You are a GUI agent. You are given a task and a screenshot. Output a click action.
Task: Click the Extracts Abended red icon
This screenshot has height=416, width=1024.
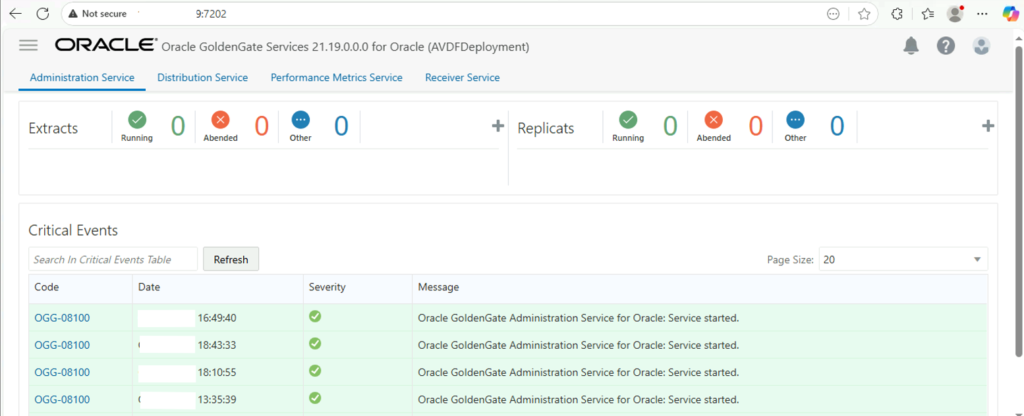pyautogui.click(x=221, y=120)
